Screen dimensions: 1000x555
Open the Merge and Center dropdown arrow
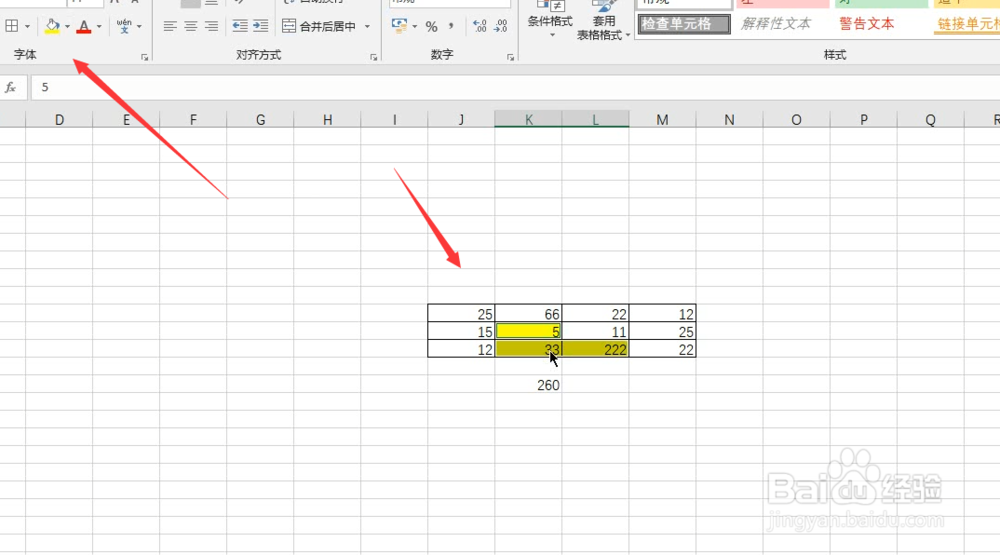coord(367,27)
